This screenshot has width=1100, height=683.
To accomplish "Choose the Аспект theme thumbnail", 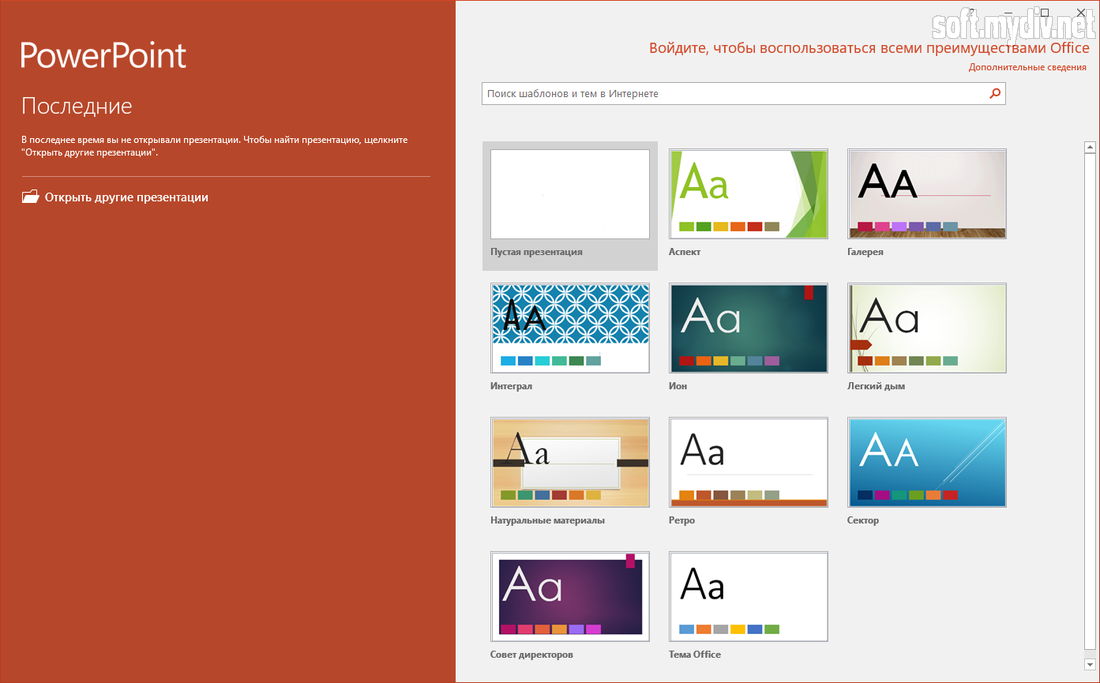I will pos(748,194).
